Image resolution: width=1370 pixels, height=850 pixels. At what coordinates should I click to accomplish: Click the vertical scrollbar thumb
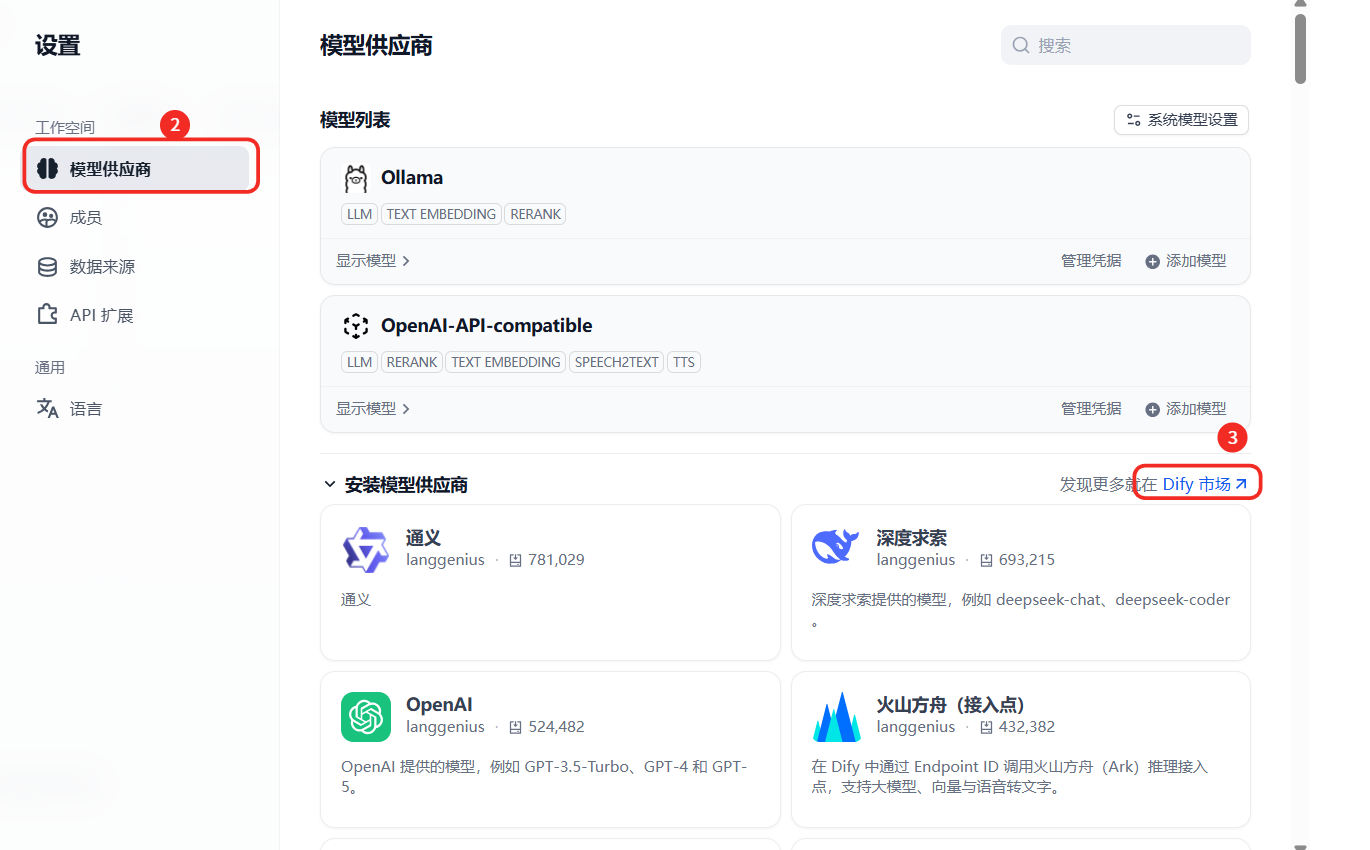pyautogui.click(x=1300, y=48)
